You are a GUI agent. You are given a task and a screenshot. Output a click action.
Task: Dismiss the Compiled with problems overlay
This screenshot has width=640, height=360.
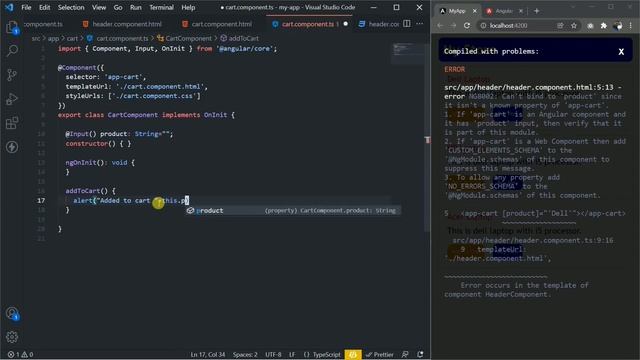click(x=621, y=51)
